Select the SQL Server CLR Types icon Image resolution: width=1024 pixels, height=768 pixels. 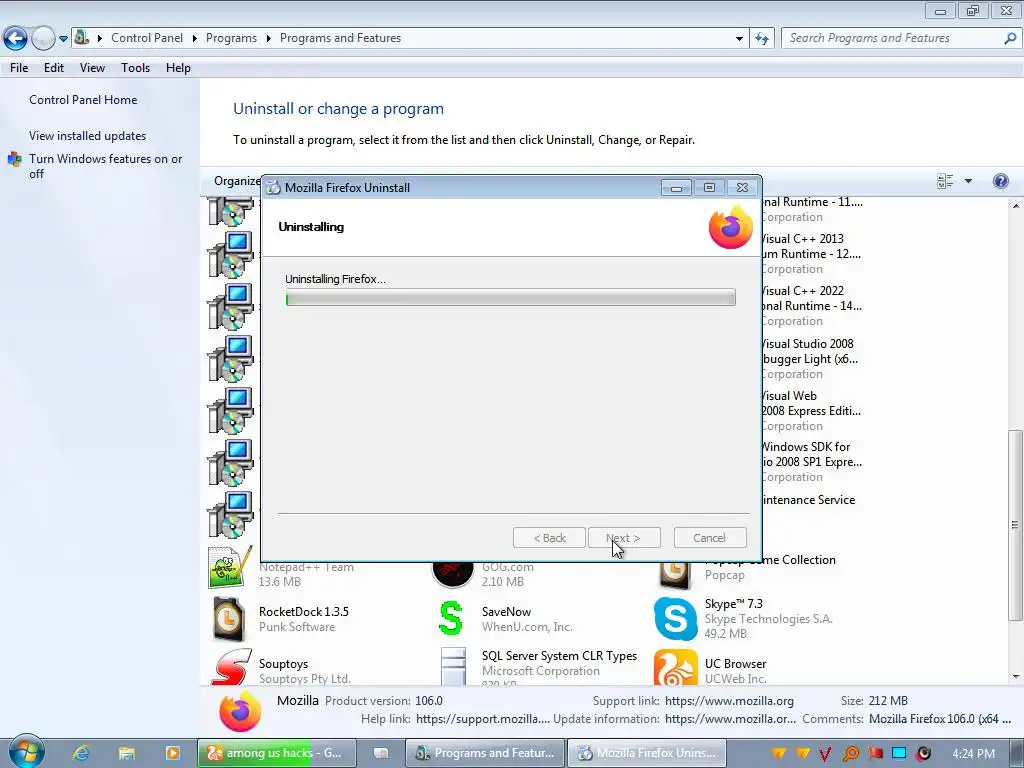click(x=453, y=667)
